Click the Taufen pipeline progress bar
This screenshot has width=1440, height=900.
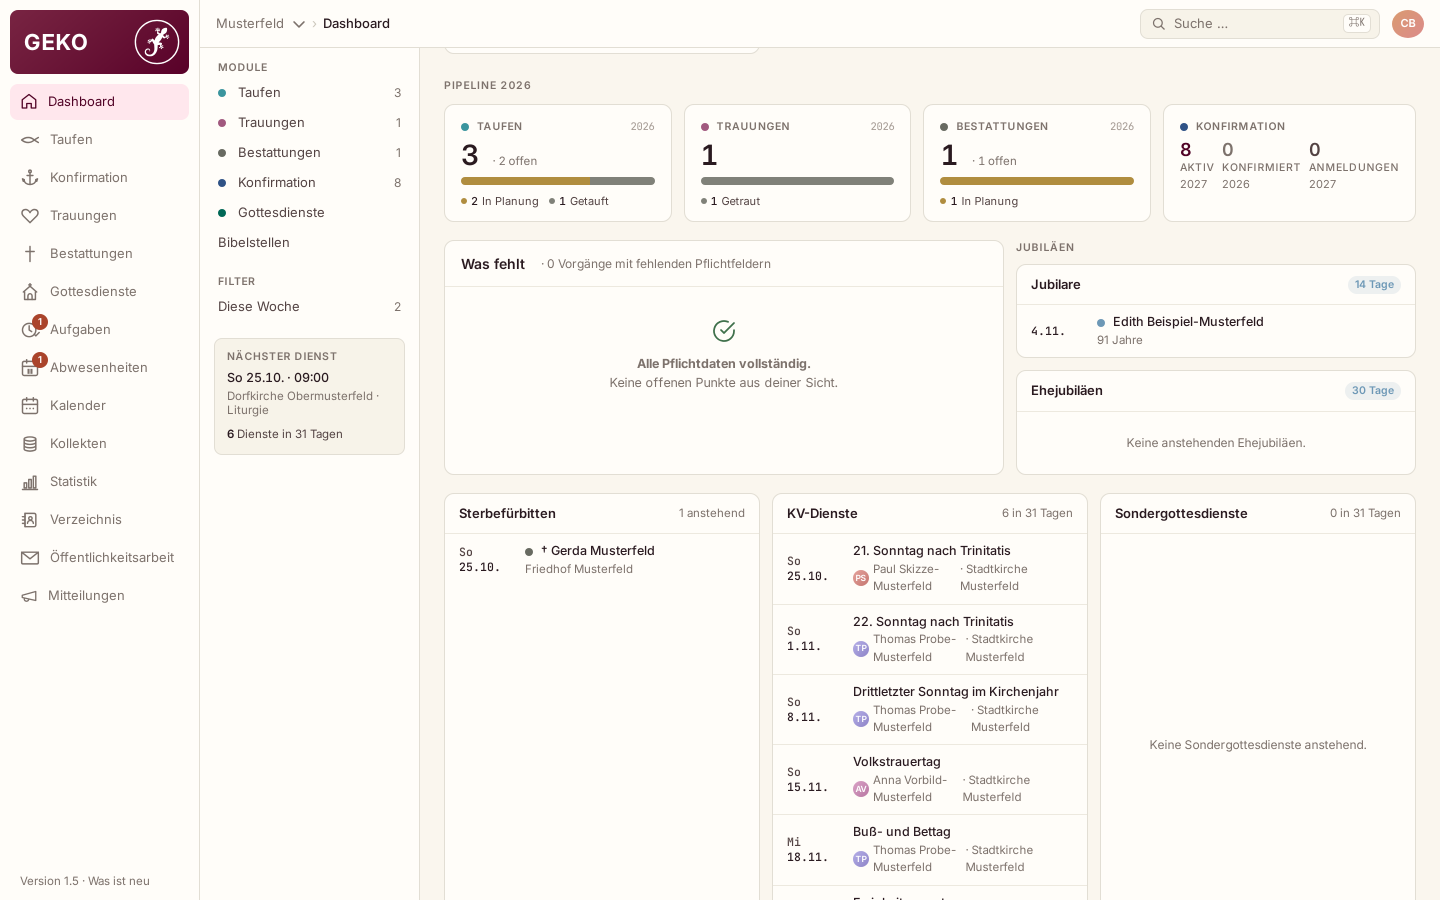point(558,181)
